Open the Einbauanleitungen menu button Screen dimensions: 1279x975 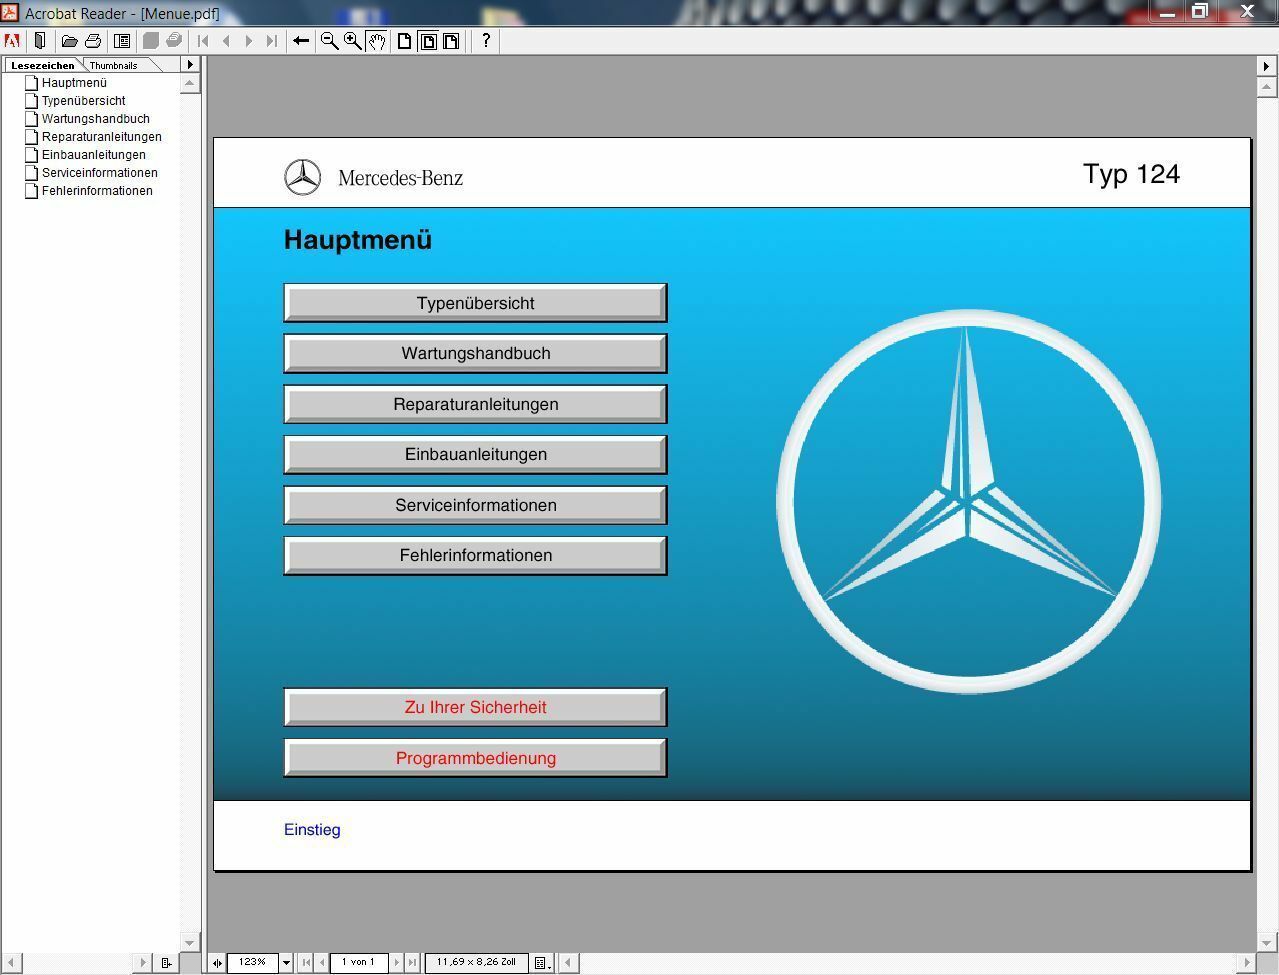[475, 454]
